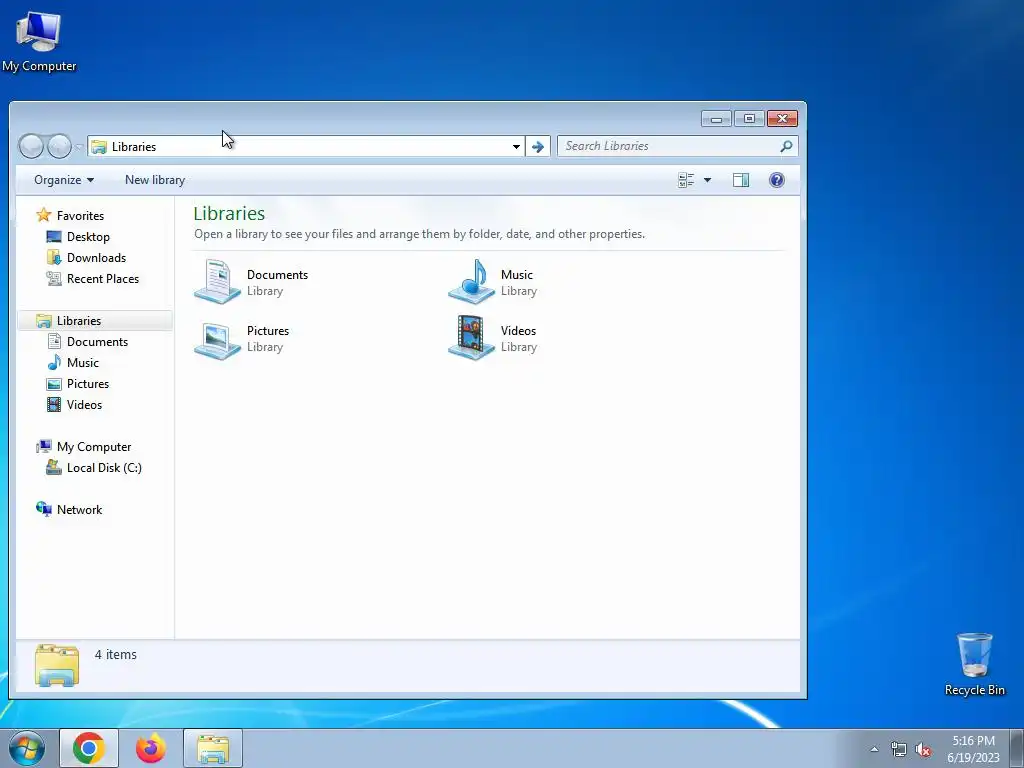This screenshot has height=768, width=1024.
Task: Select Videos under Libraries in sidebar
Action: [84, 405]
